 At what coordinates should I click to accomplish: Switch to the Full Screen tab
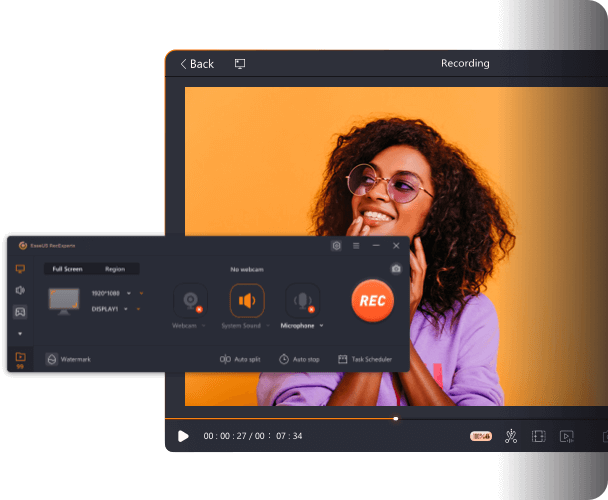(67, 269)
